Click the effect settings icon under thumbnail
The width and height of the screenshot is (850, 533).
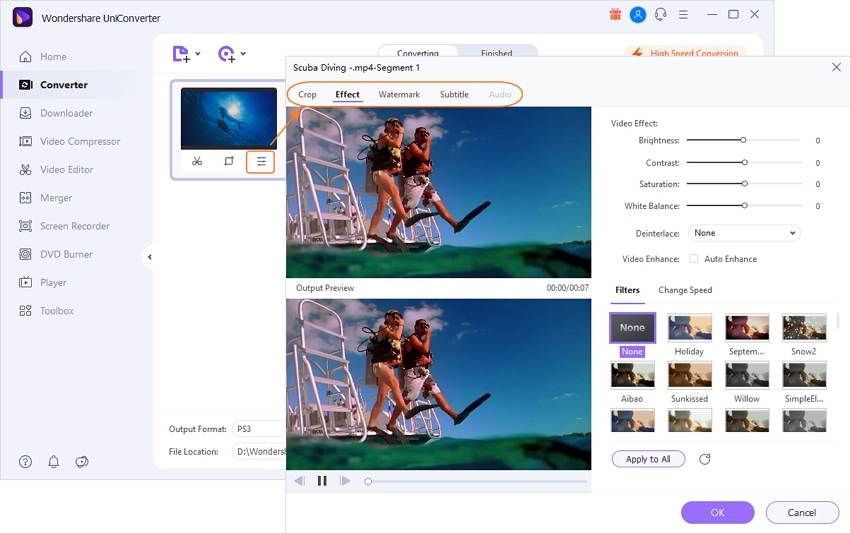tap(261, 162)
